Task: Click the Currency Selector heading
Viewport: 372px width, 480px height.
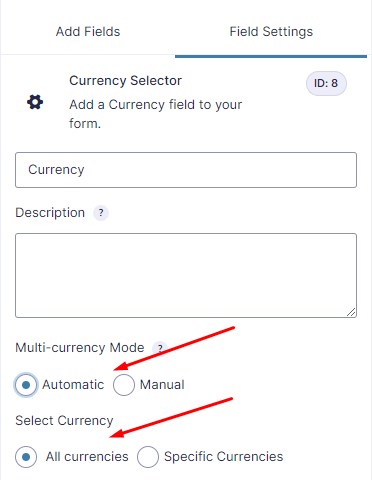Action: pyautogui.click(x=125, y=81)
